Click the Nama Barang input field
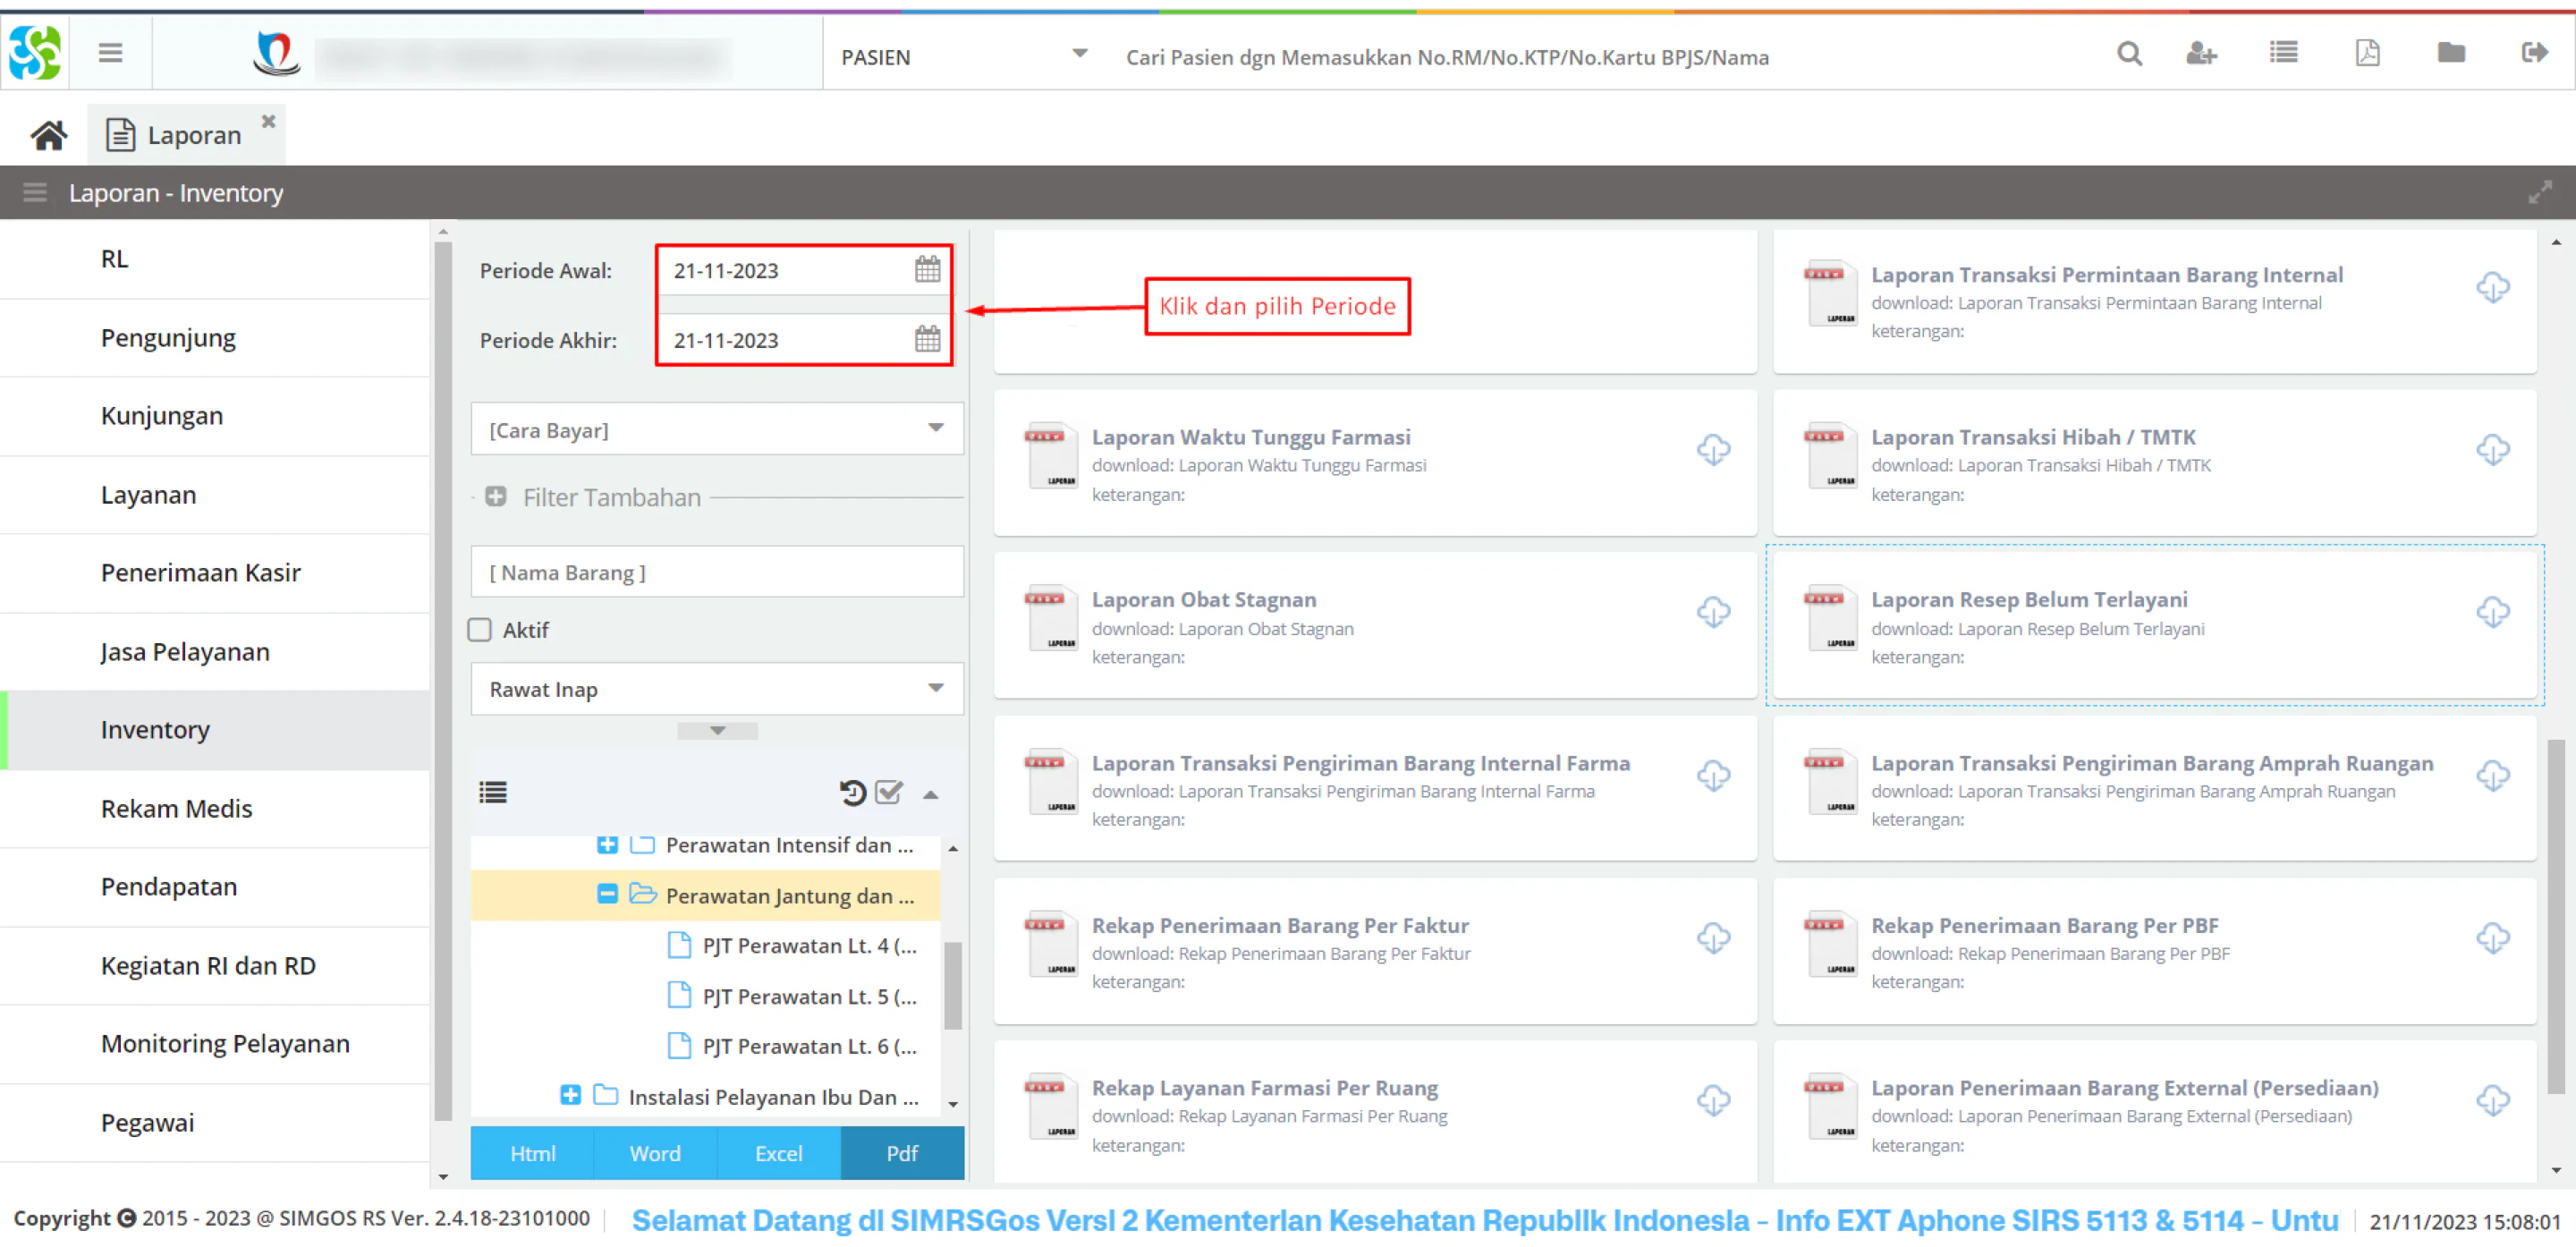Image resolution: width=2576 pixels, height=1247 pixels. click(x=717, y=572)
